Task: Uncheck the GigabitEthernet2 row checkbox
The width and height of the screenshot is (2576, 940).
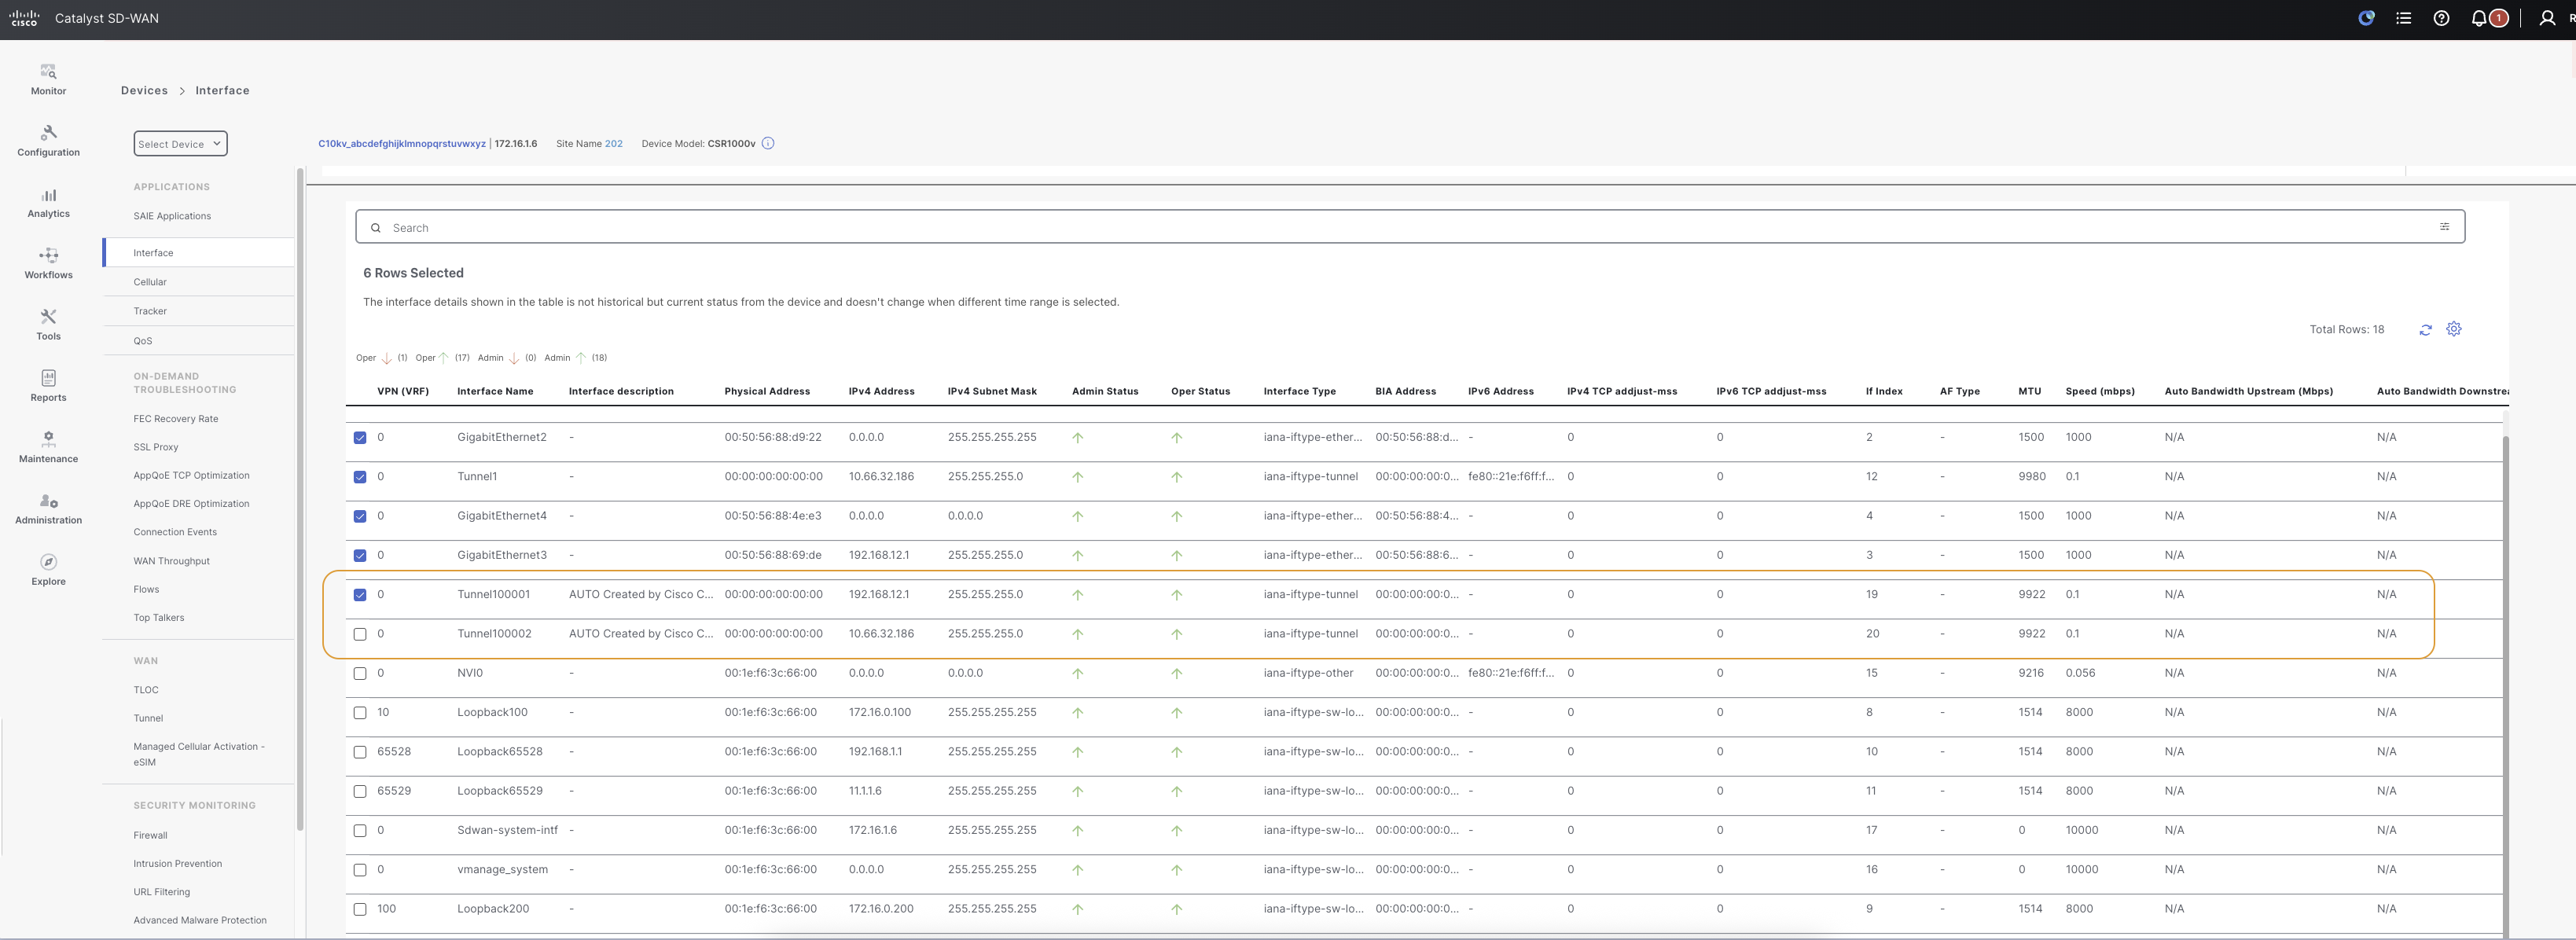Action: point(360,438)
